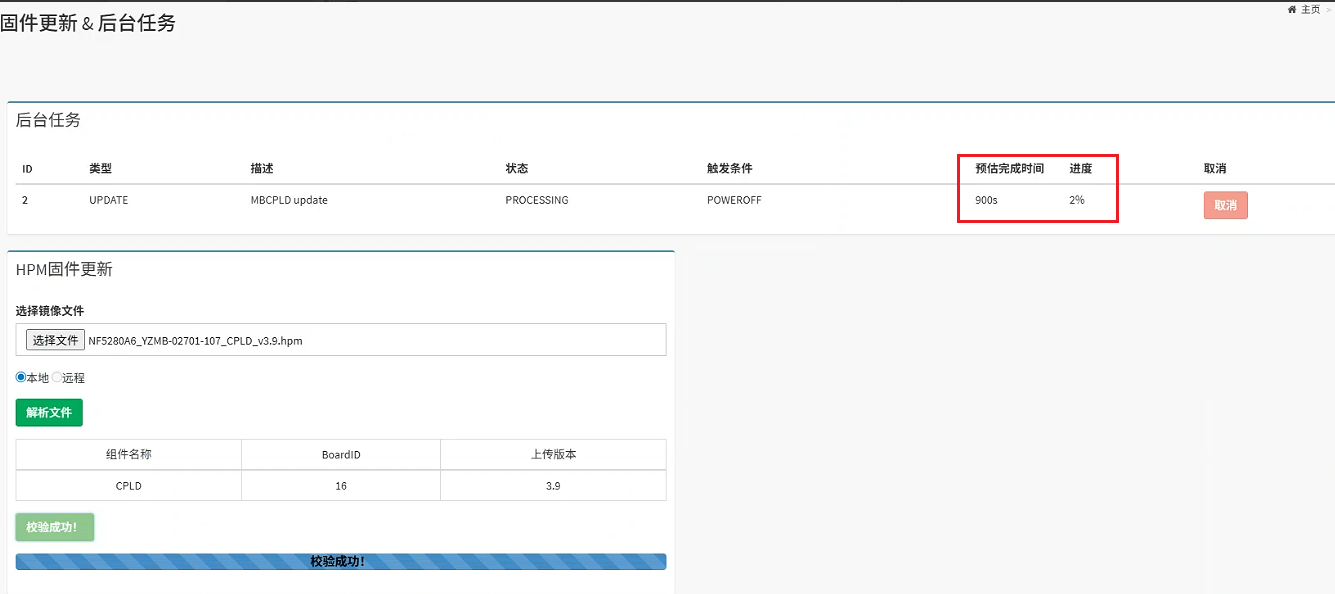Click the HPM固件更新 panel title
The width and height of the screenshot is (1335, 594).
point(64,269)
